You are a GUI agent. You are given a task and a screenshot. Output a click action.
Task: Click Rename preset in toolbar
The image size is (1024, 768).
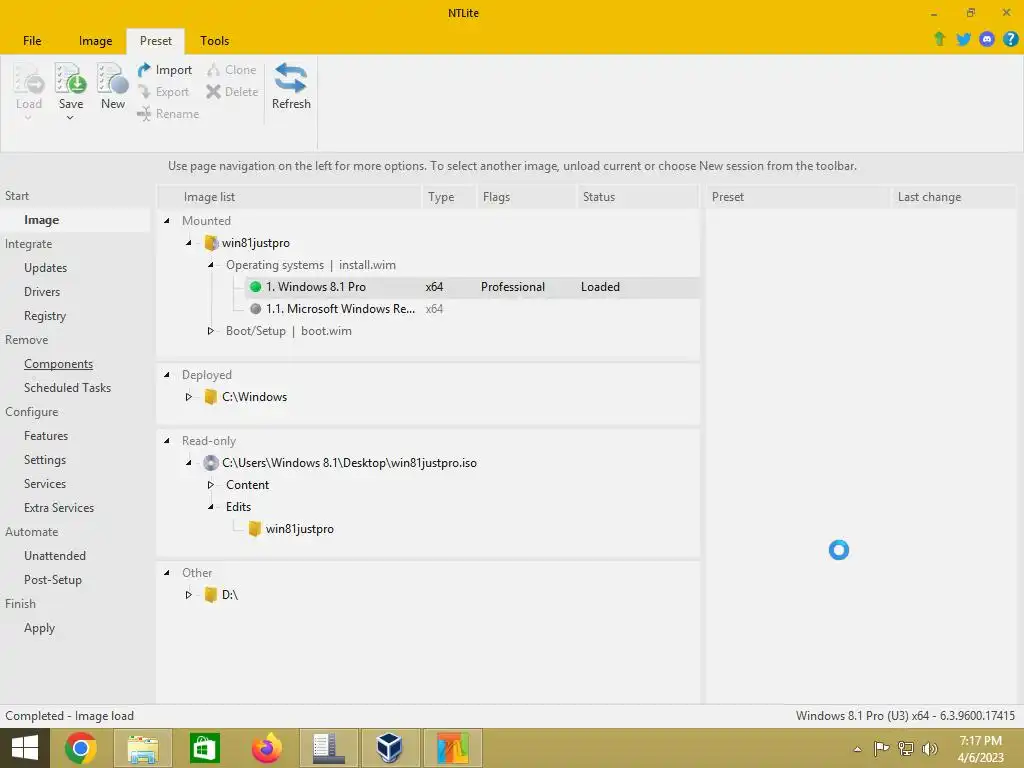point(168,114)
